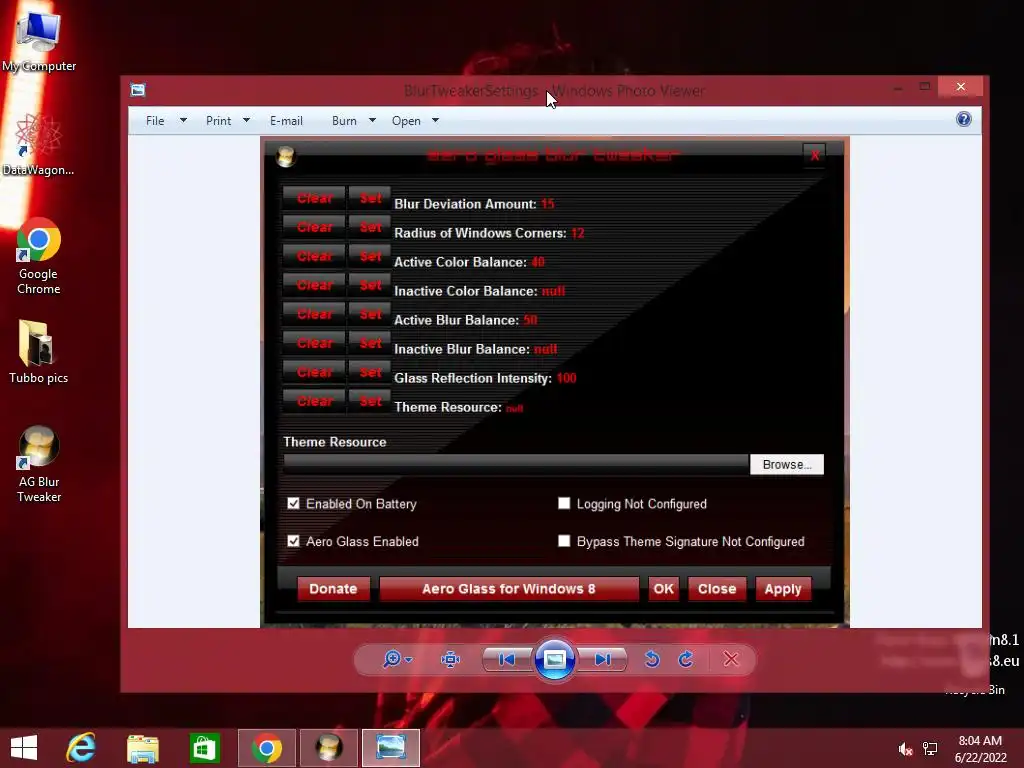Open the Tubbo pics folder

point(39,351)
